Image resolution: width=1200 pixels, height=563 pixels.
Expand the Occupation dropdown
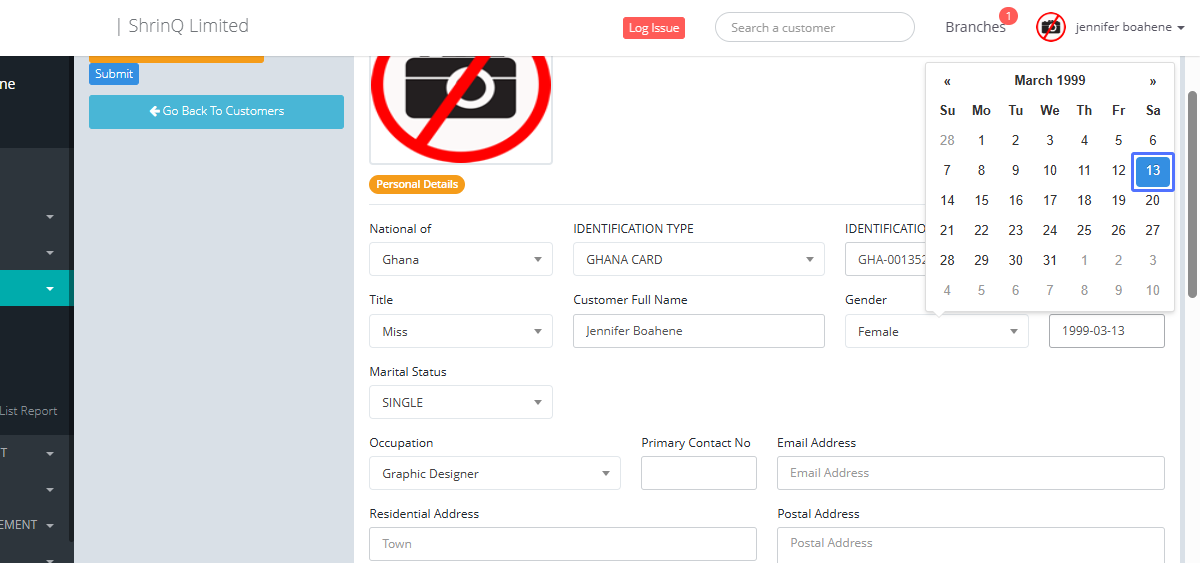point(494,473)
